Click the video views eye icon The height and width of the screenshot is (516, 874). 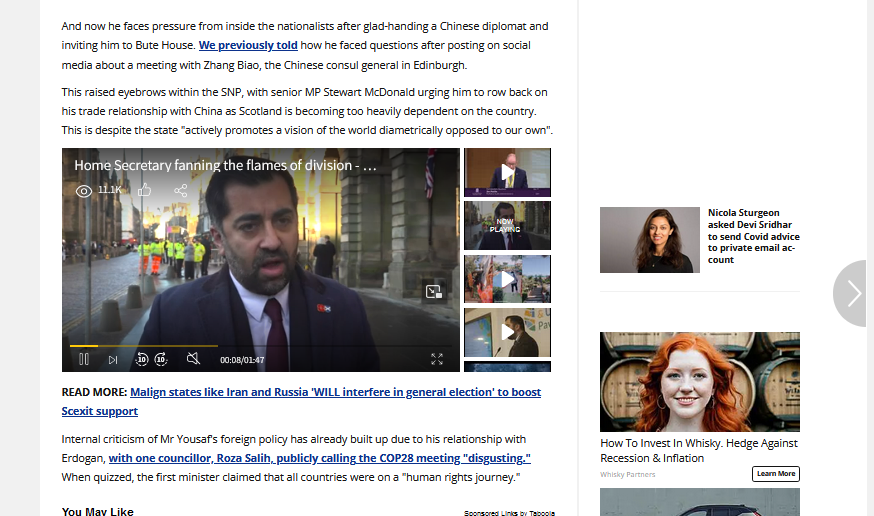[x=84, y=191]
